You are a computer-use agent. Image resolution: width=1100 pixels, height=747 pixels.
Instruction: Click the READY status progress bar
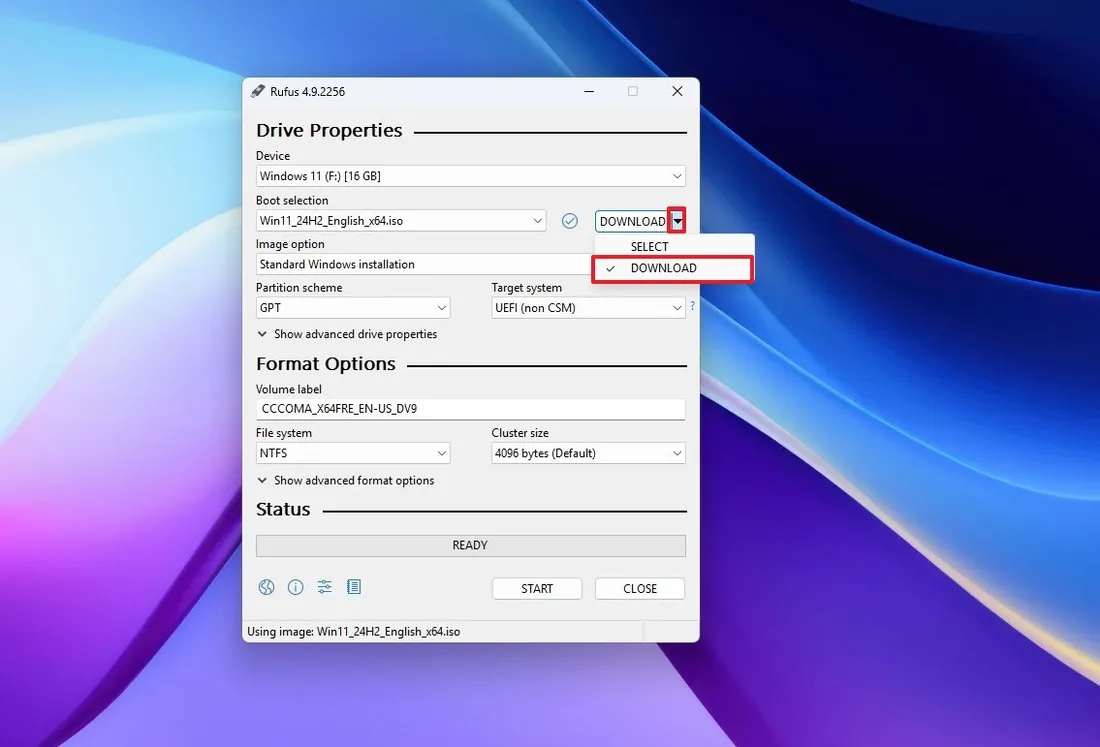[x=471, y=546]
